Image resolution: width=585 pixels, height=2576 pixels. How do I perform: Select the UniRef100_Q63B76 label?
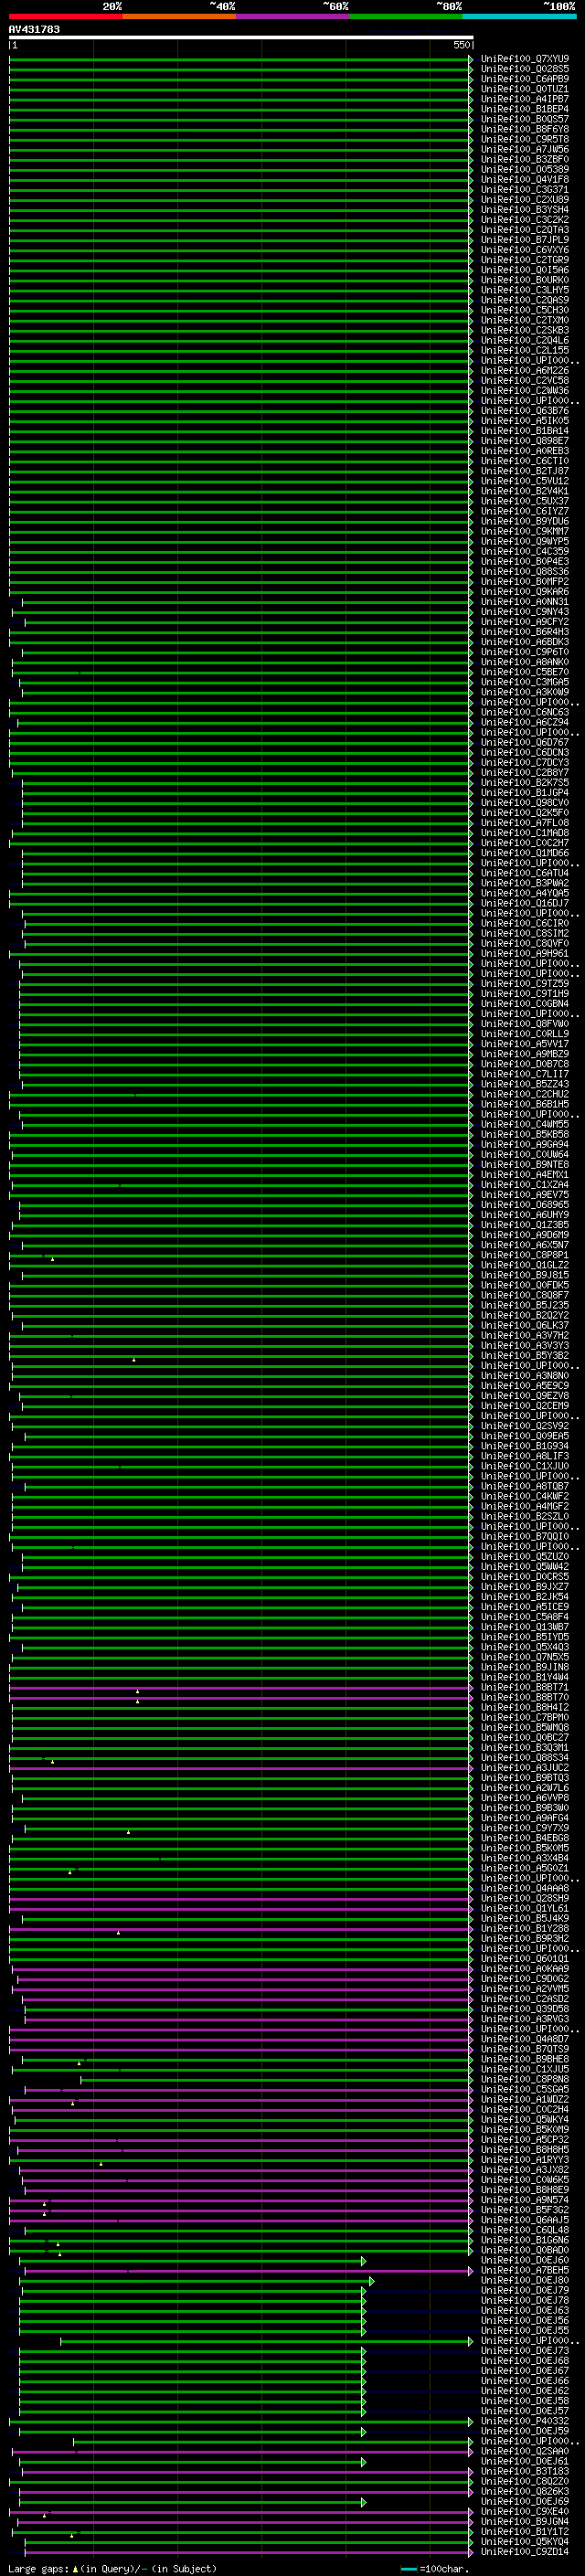point(525,411)
